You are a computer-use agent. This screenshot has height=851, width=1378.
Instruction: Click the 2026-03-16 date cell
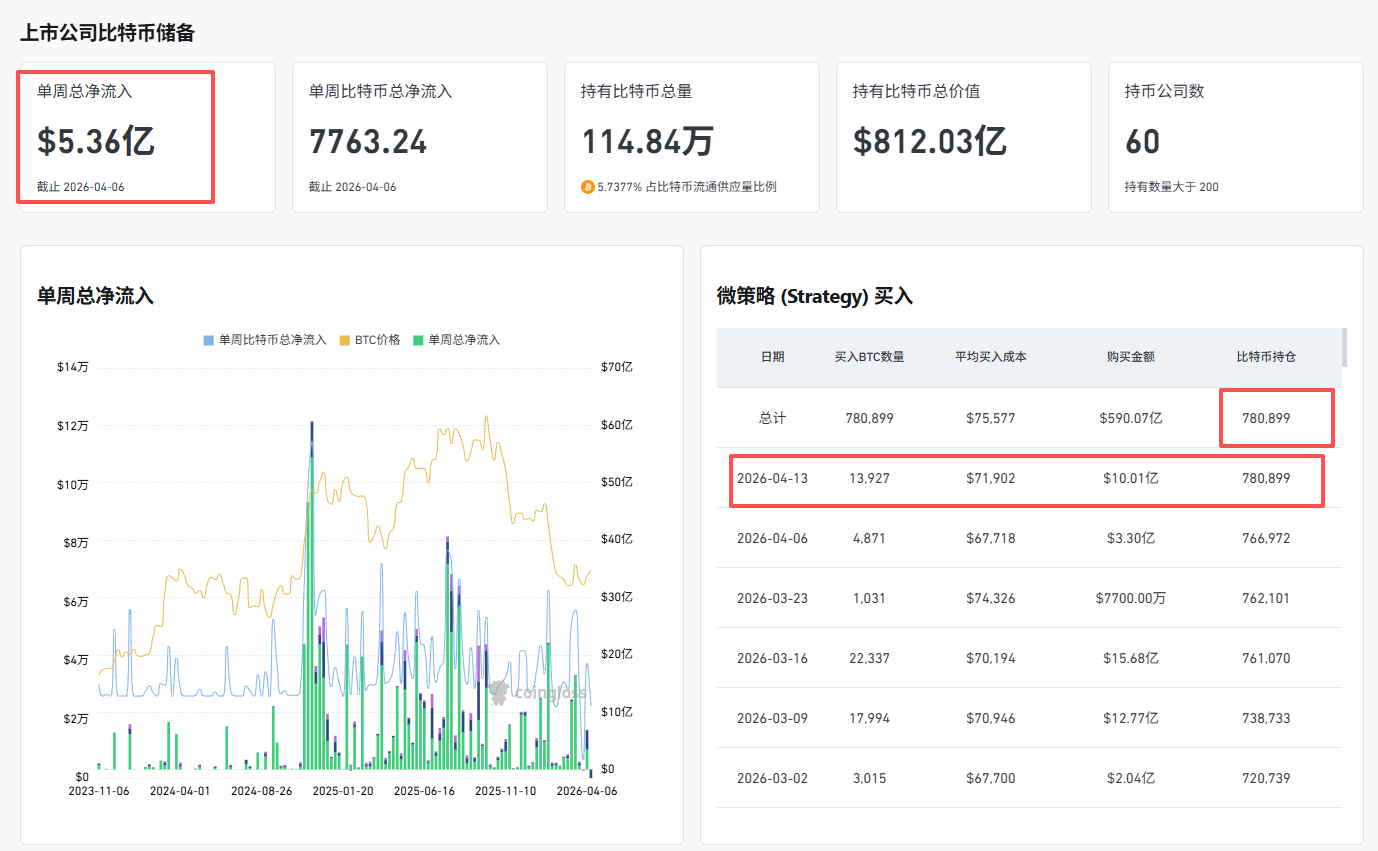pyautogui.click(x=772, y=658)
